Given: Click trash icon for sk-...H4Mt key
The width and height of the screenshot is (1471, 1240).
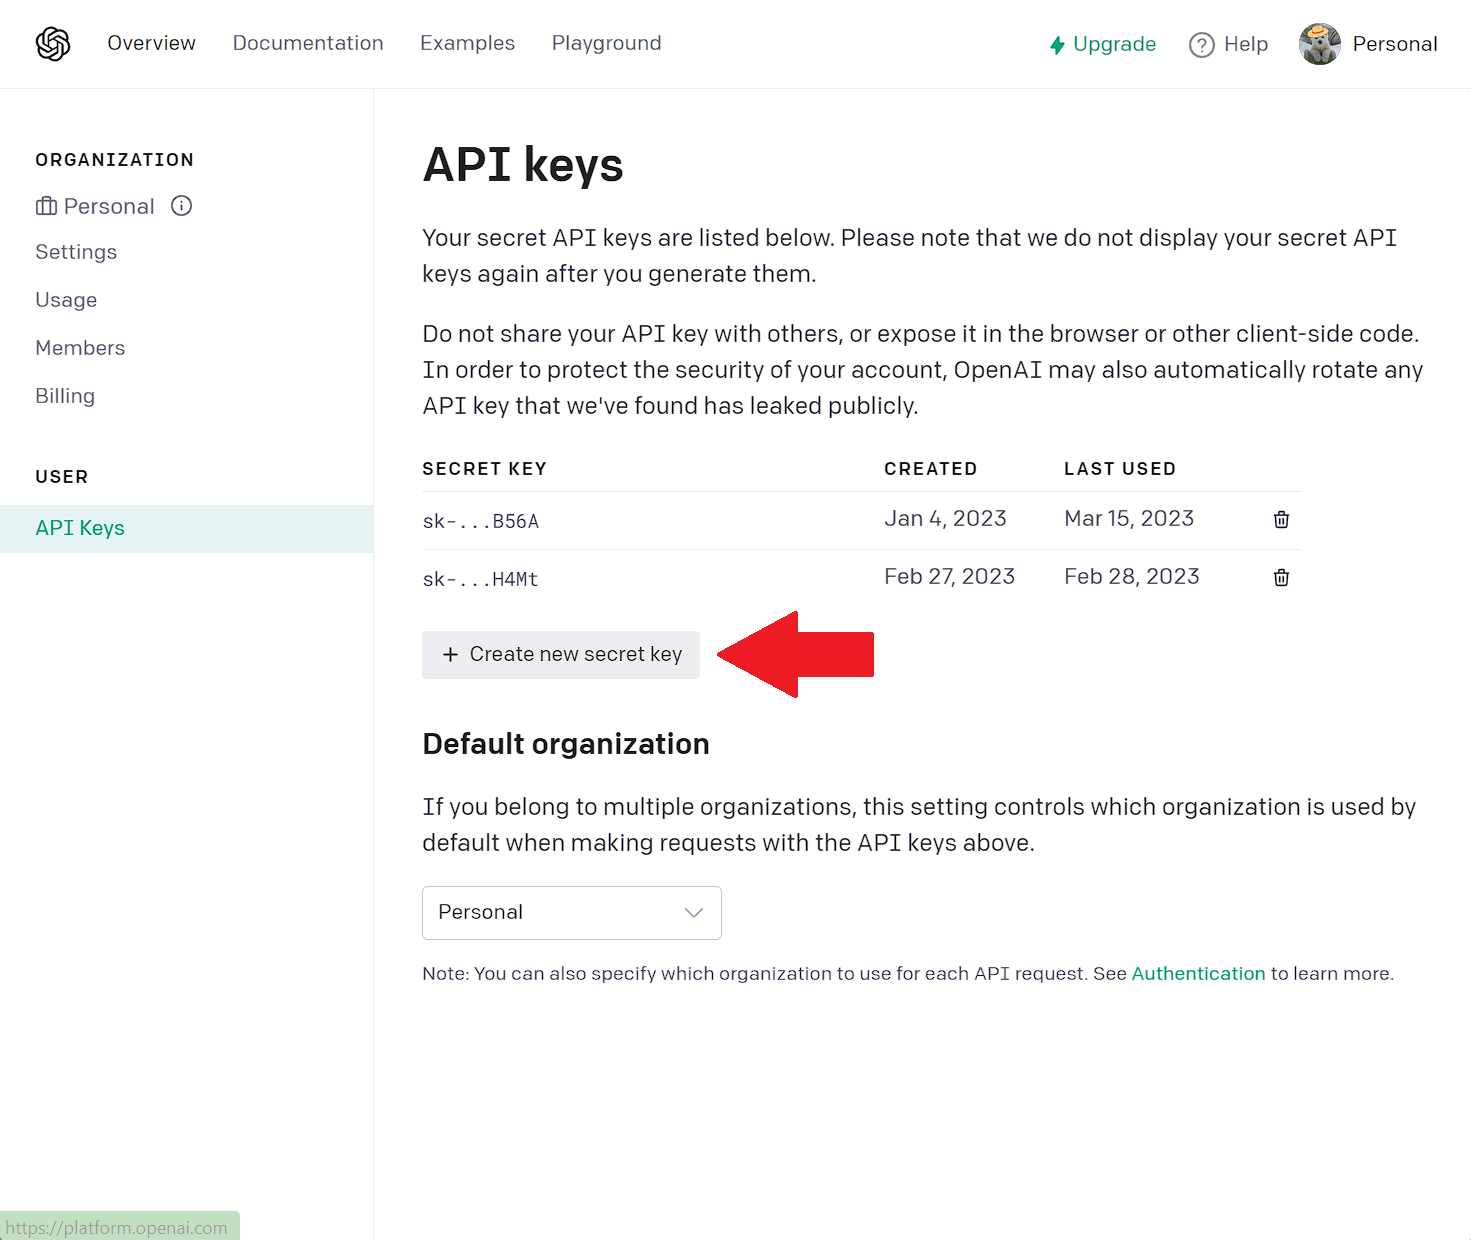Looking at the screenshot, I should coord(1281,577).
